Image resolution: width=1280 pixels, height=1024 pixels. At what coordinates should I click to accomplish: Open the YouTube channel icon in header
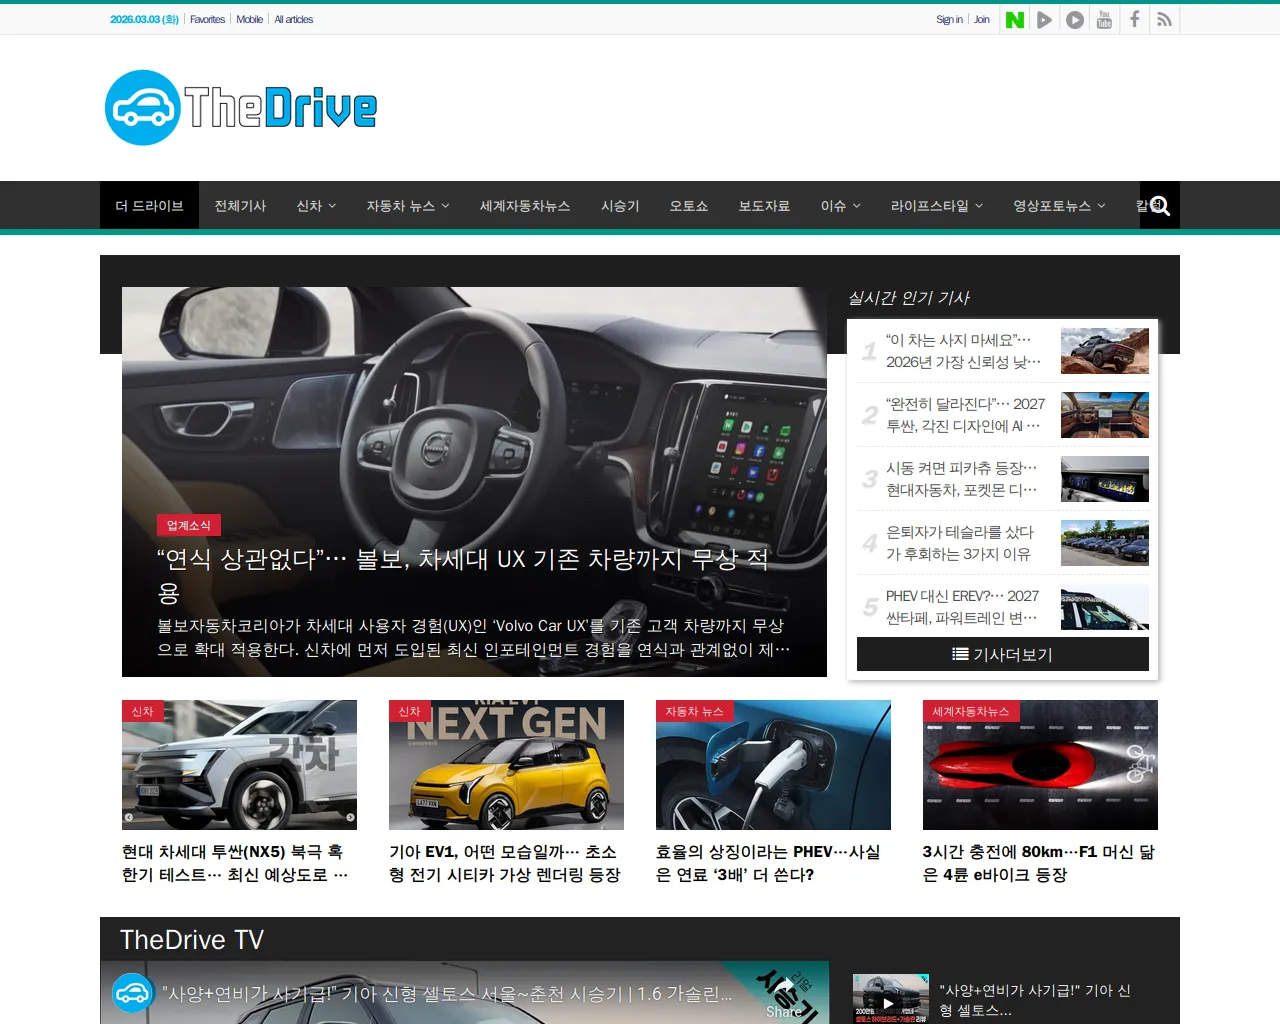click(1104, 20)
